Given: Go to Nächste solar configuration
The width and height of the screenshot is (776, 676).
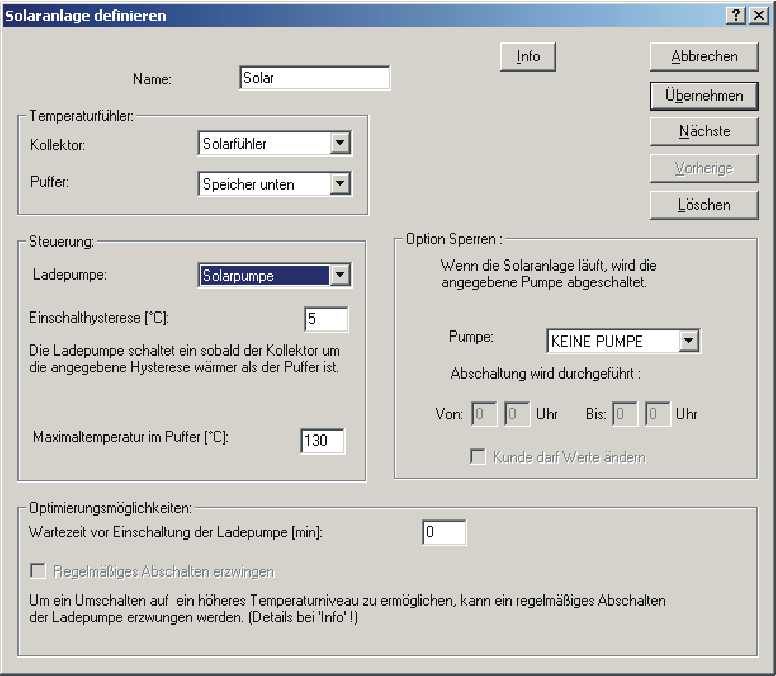Looking at the screenshot, I should click(x=704, y=131).
